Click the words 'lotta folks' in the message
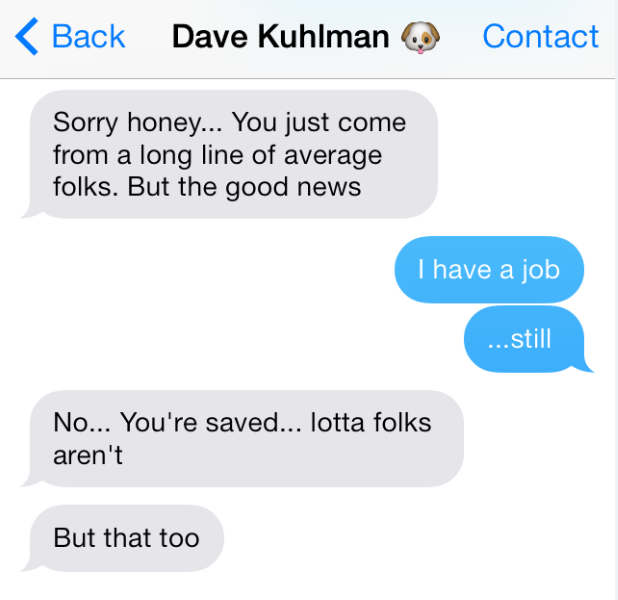The height and width of the screenshot is (600, 618). pyautogui.click(x=370, y=423)
